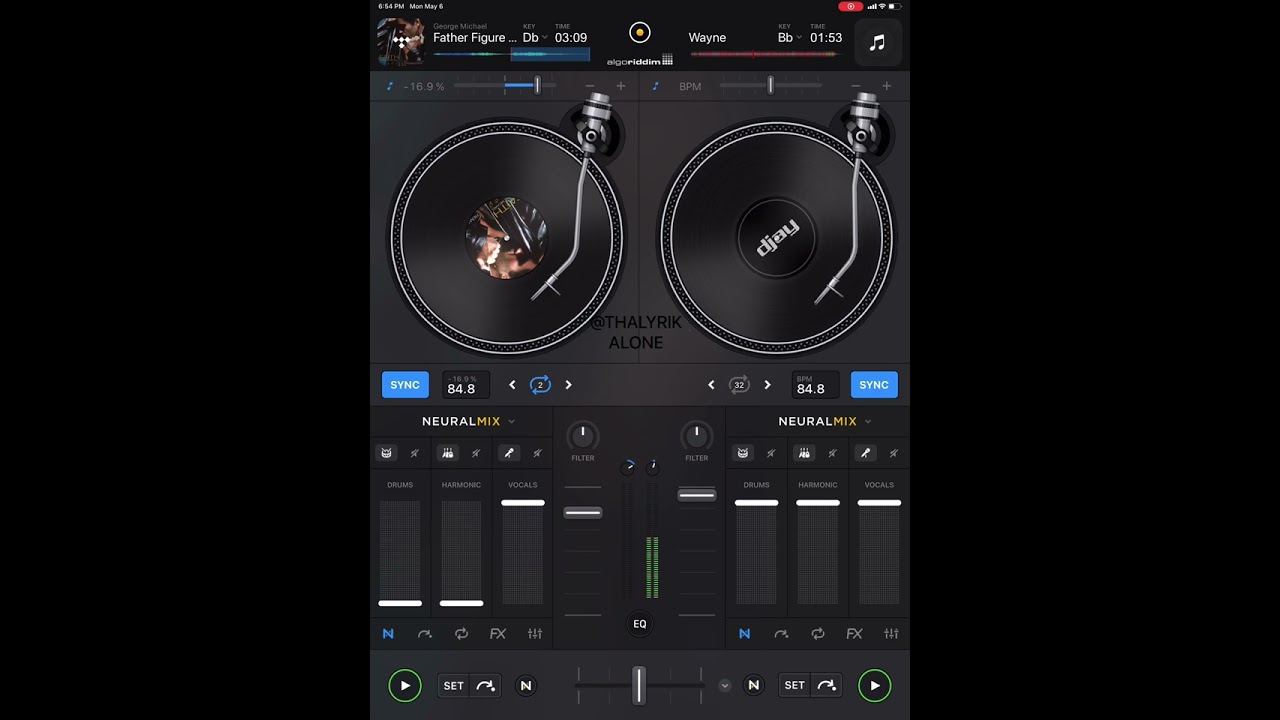
Task: Click the right deck 84.8 BPM field
Action: [815, 385]
